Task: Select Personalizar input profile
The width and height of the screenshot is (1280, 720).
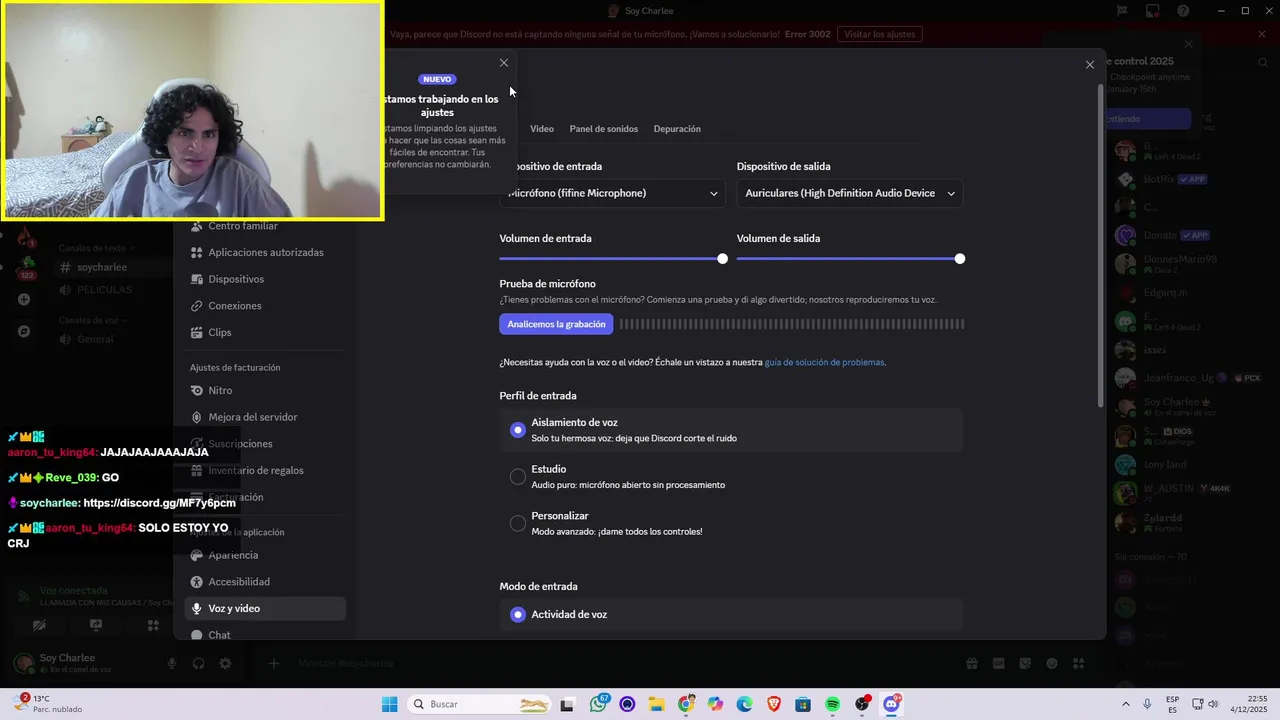Action: [731, 523]
